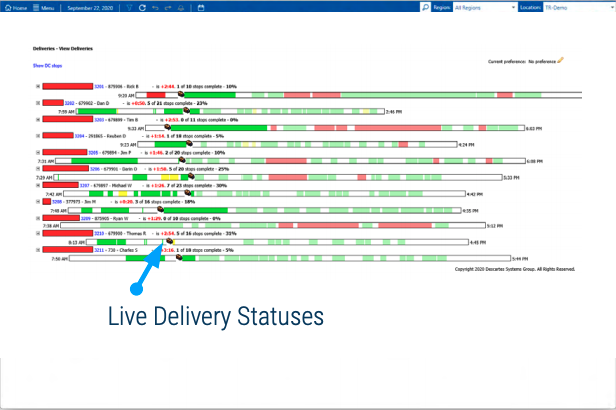The height and width of the screenshot is (410, 616).
Task: Open route 3207 link
Action: [x=84, y=185]
